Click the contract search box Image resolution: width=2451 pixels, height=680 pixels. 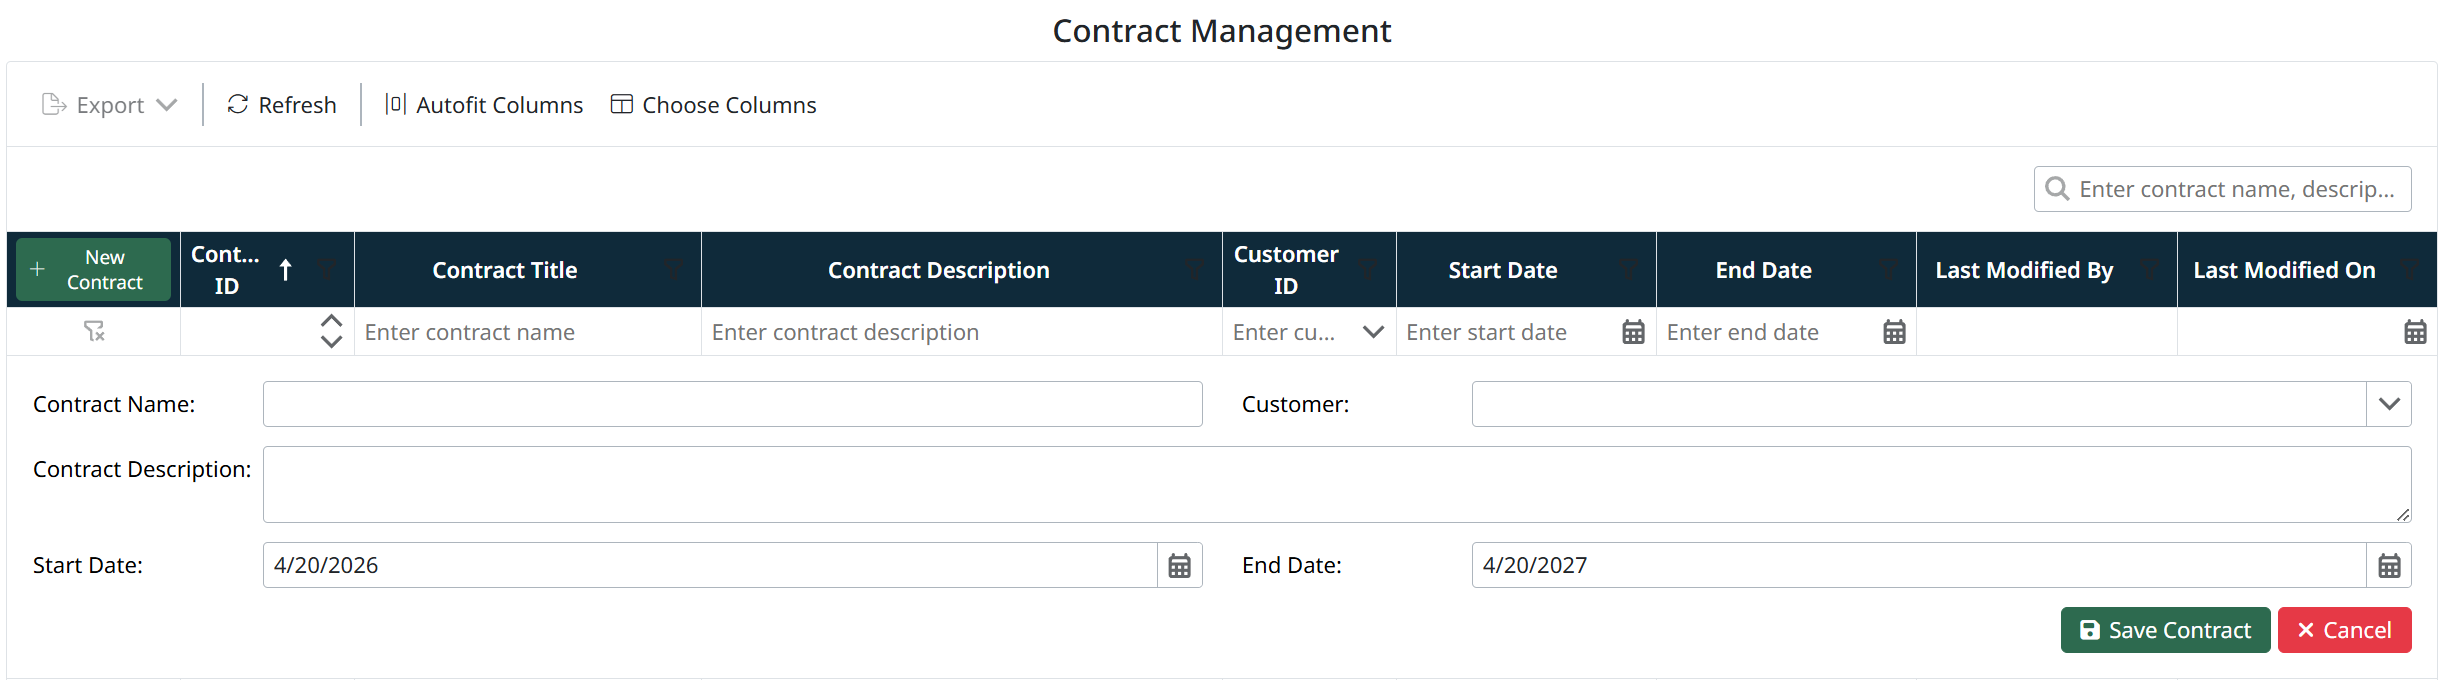pyautogui.click(x=2236, y=189)
